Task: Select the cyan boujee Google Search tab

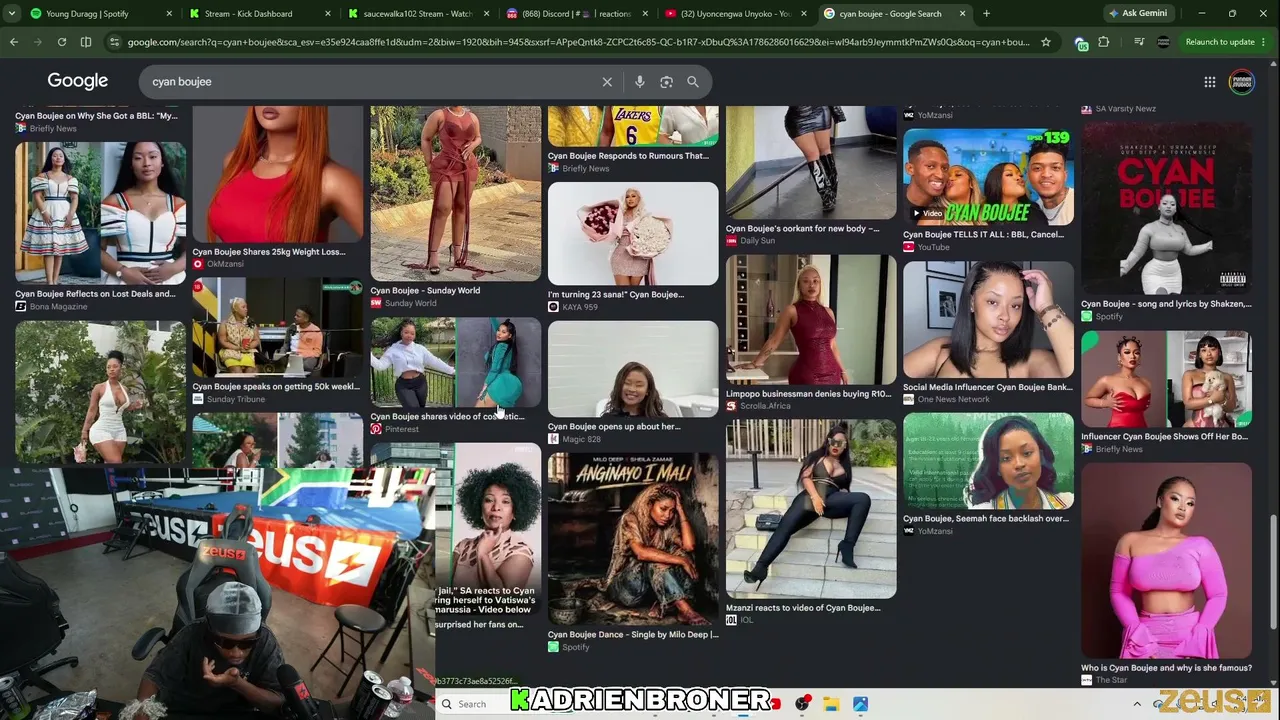Action: (x=894, y=14)
